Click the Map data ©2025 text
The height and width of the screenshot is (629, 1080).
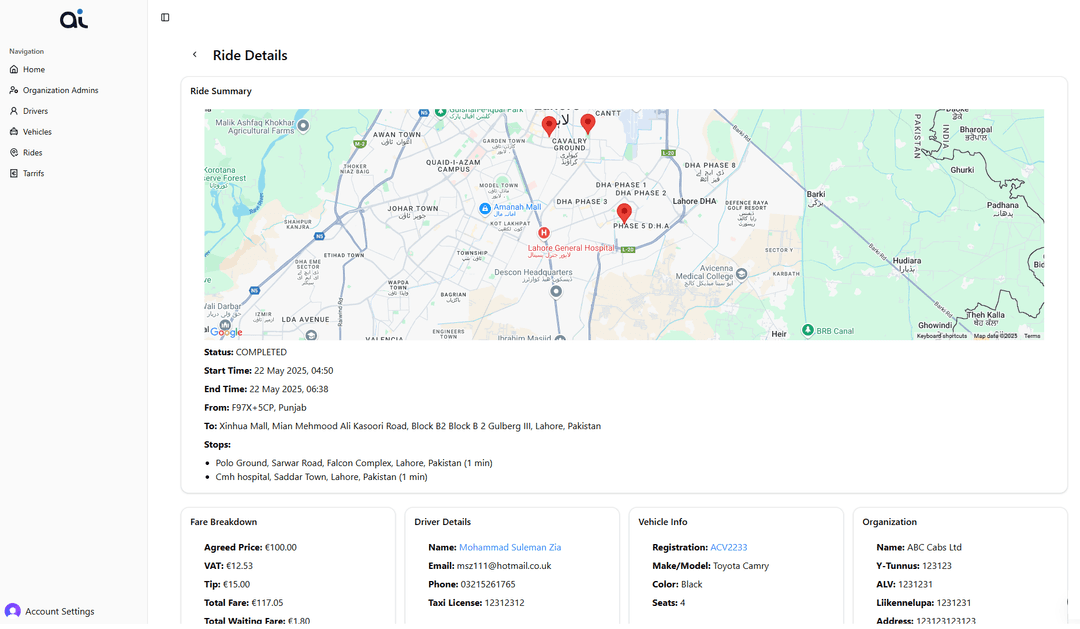click(x=995, y=336)
